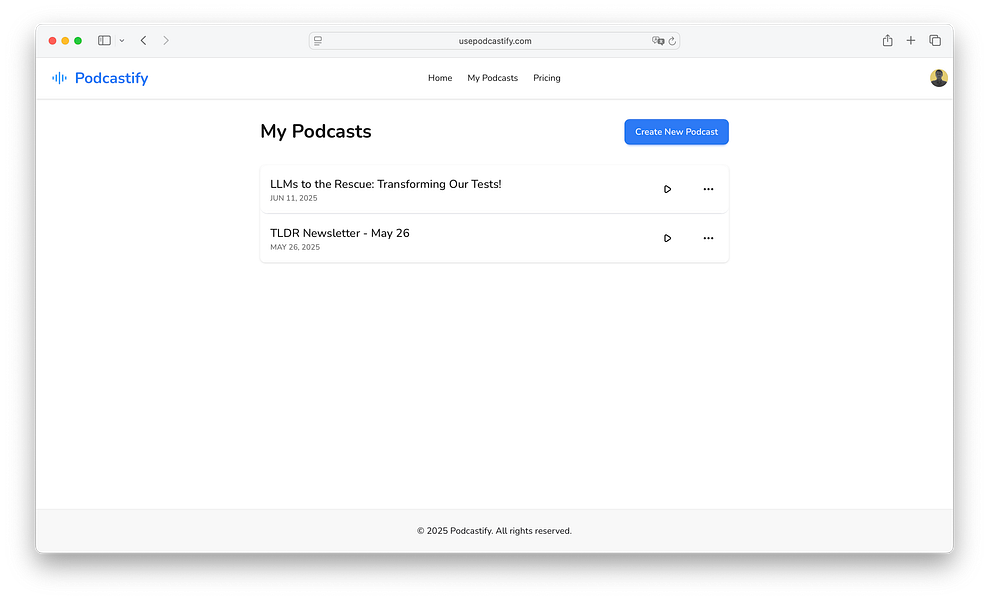Toggle the Safari sidebar panel
989x600 pixels.
coord(104,40)
